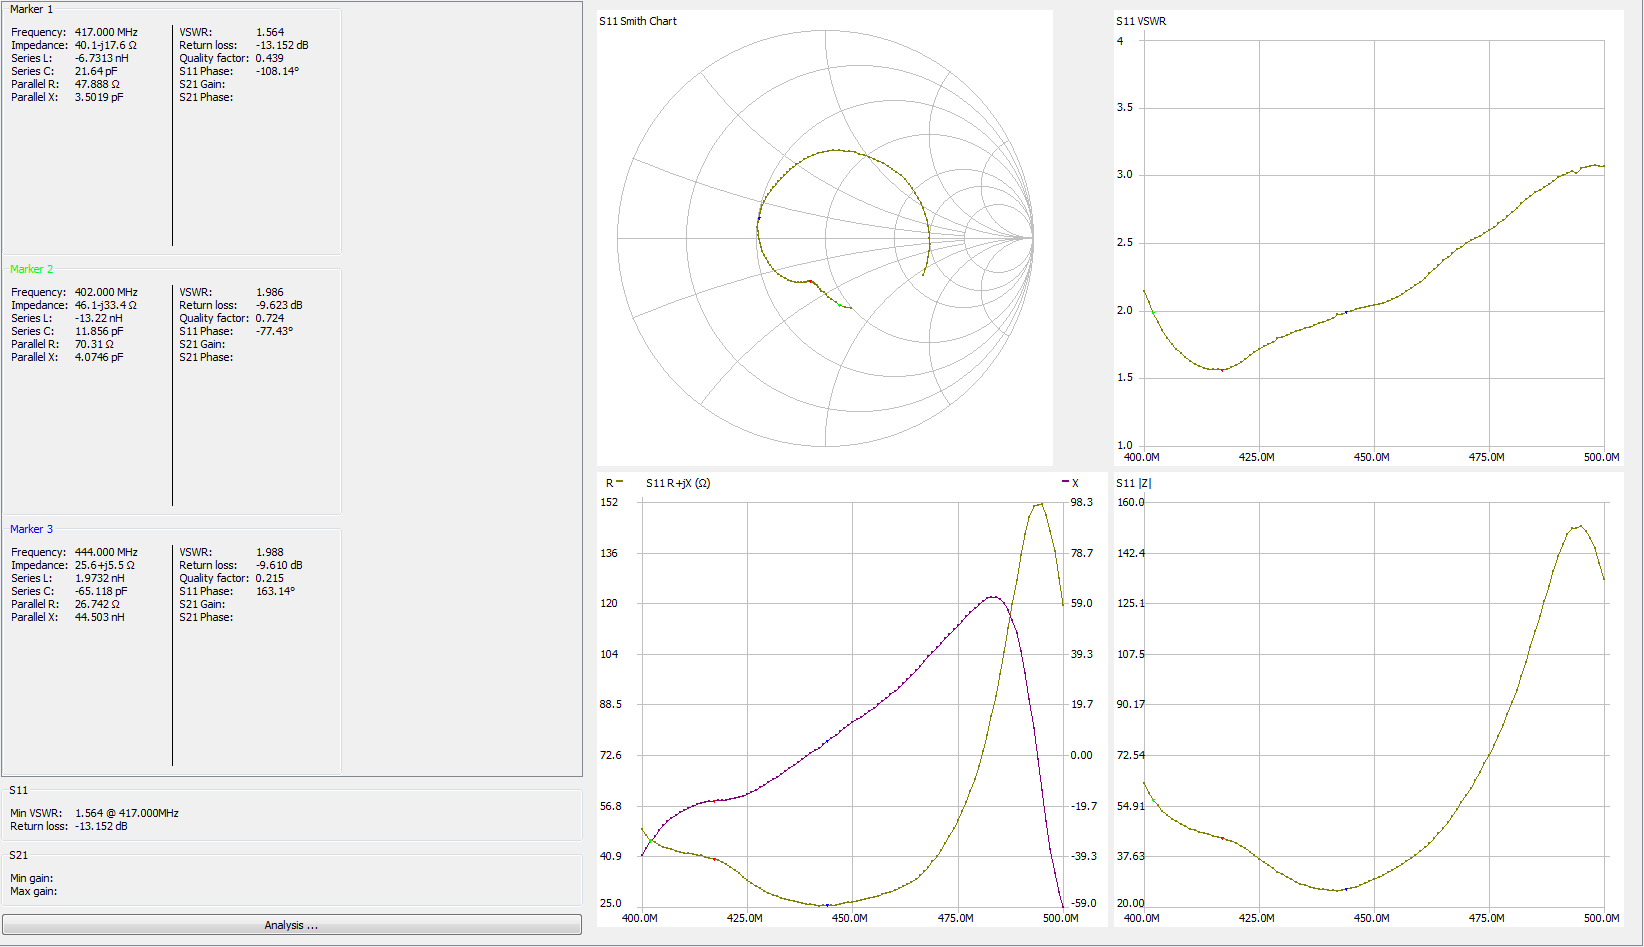Click Min VSWR 1.564 @ 417.000MHz

127,813
